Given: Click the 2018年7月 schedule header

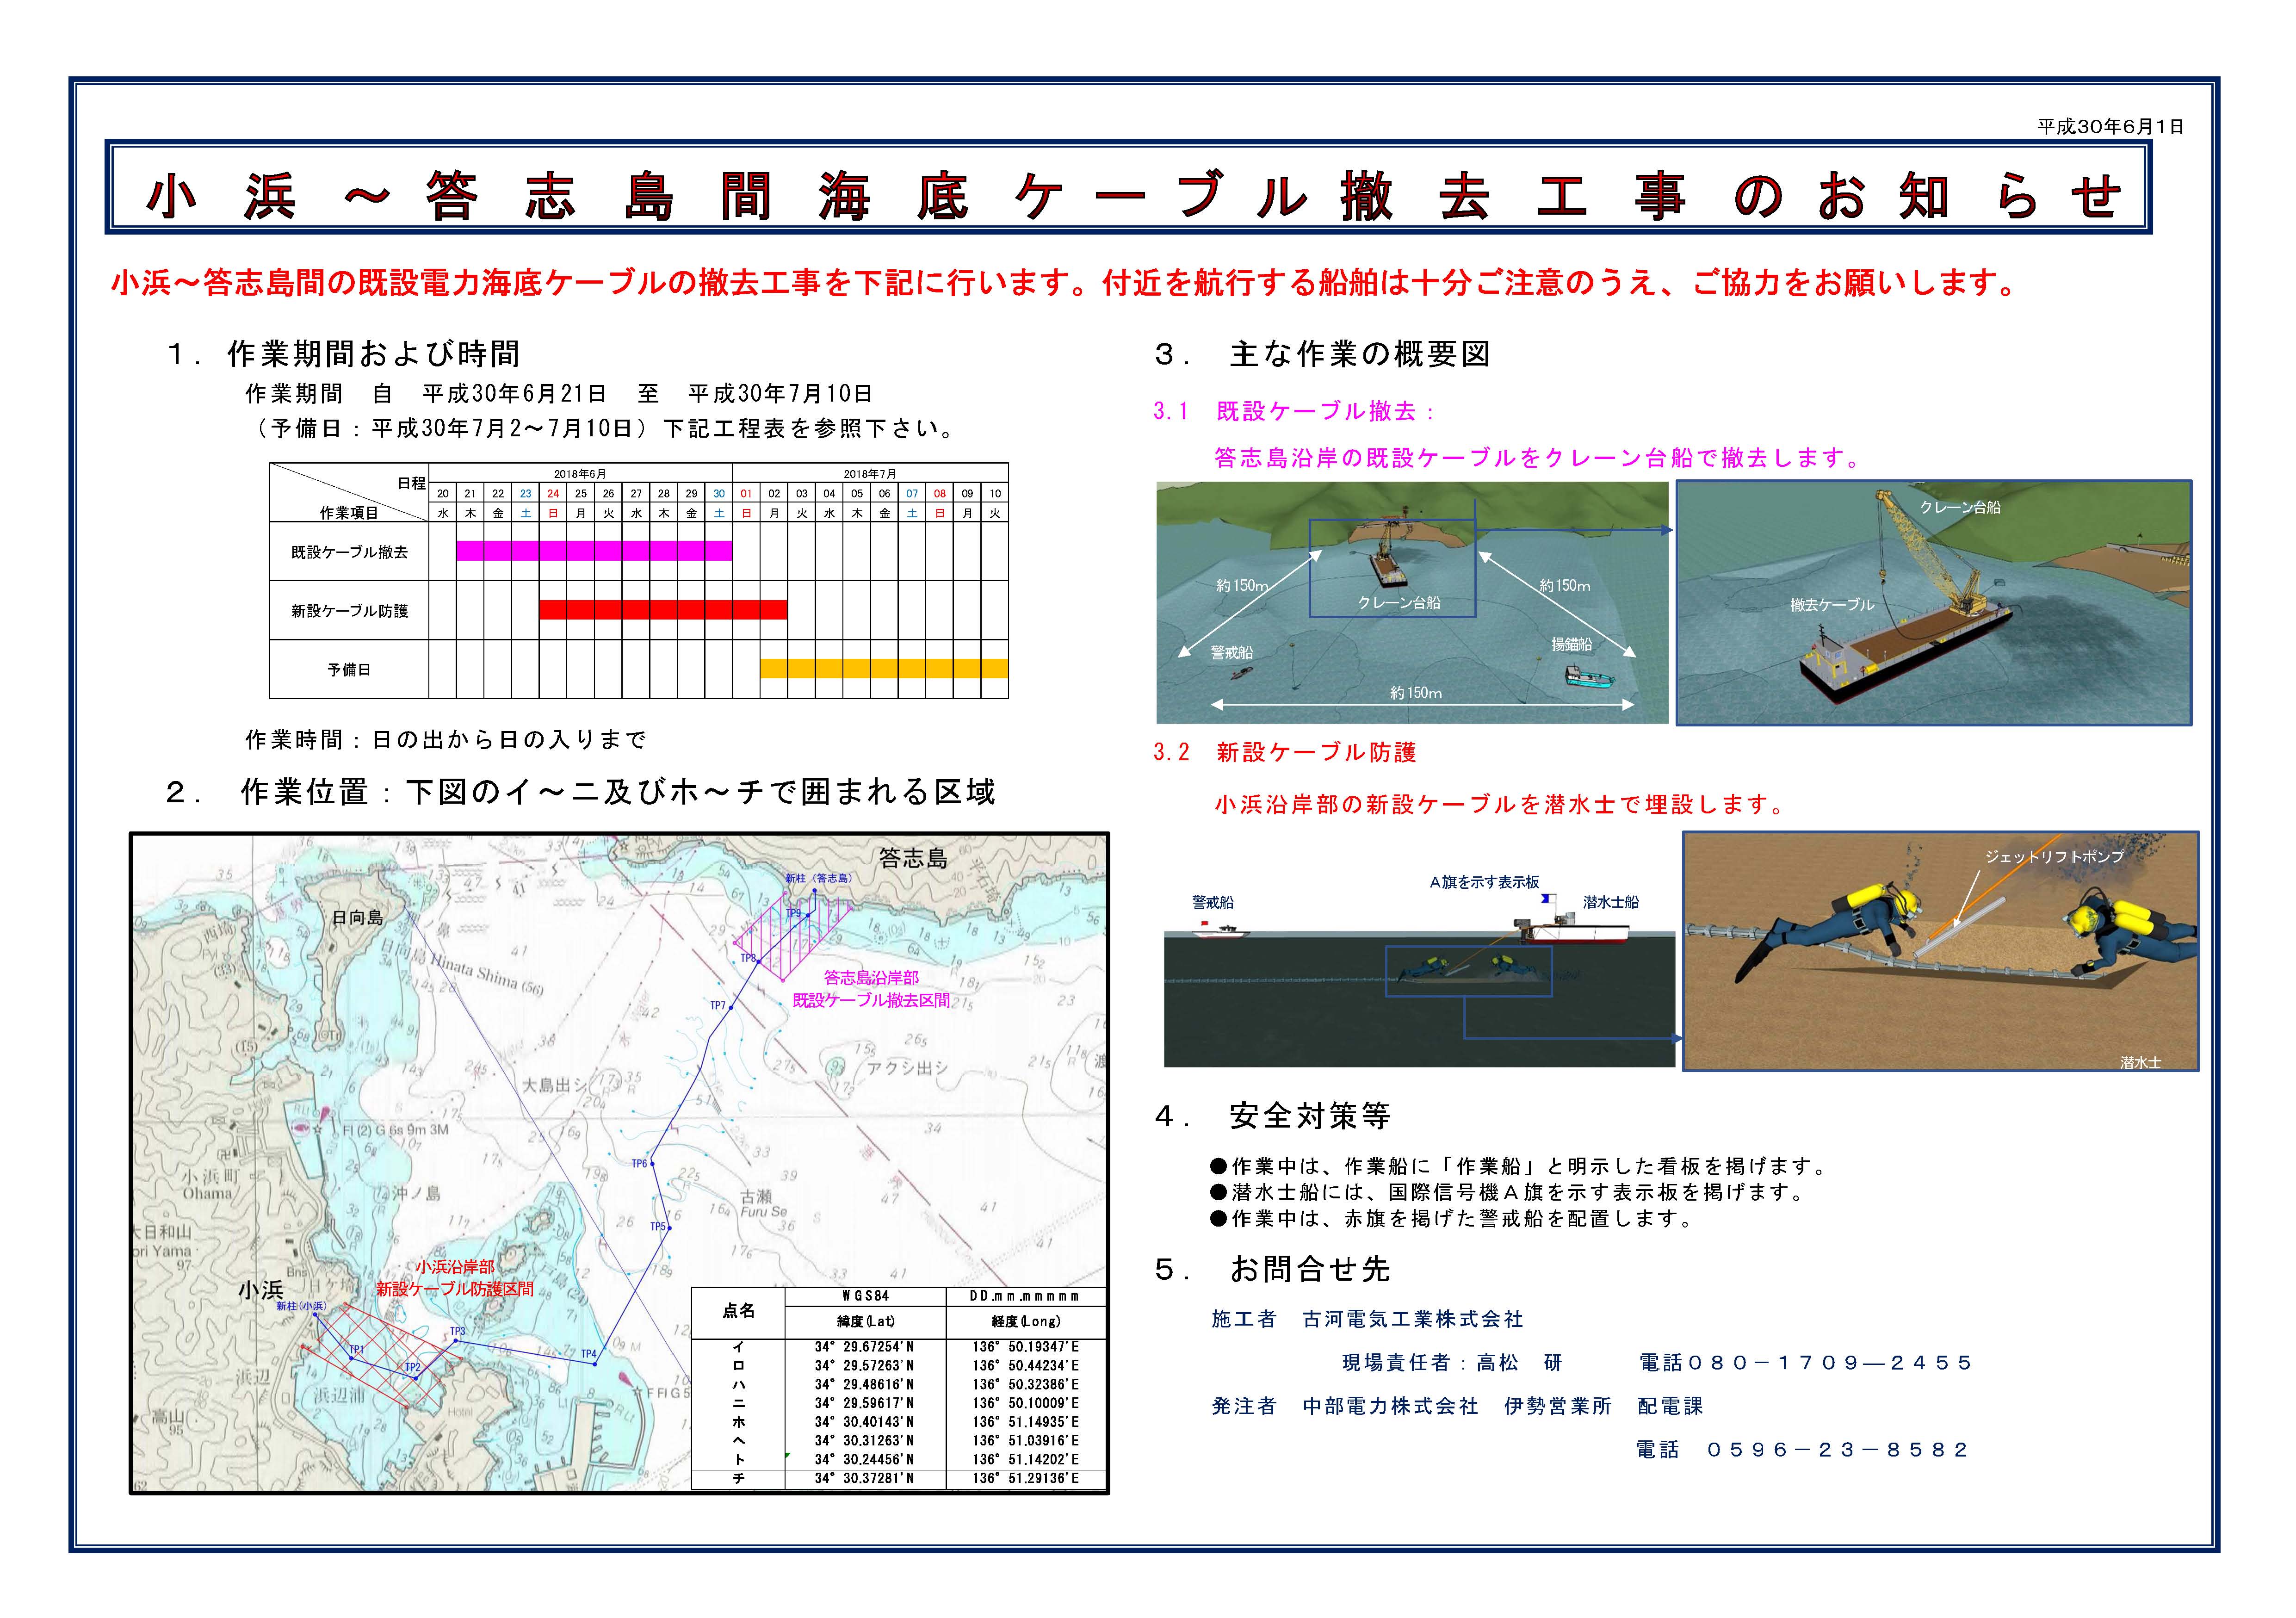Looking at the screenshot, I should tap(870, 474).
